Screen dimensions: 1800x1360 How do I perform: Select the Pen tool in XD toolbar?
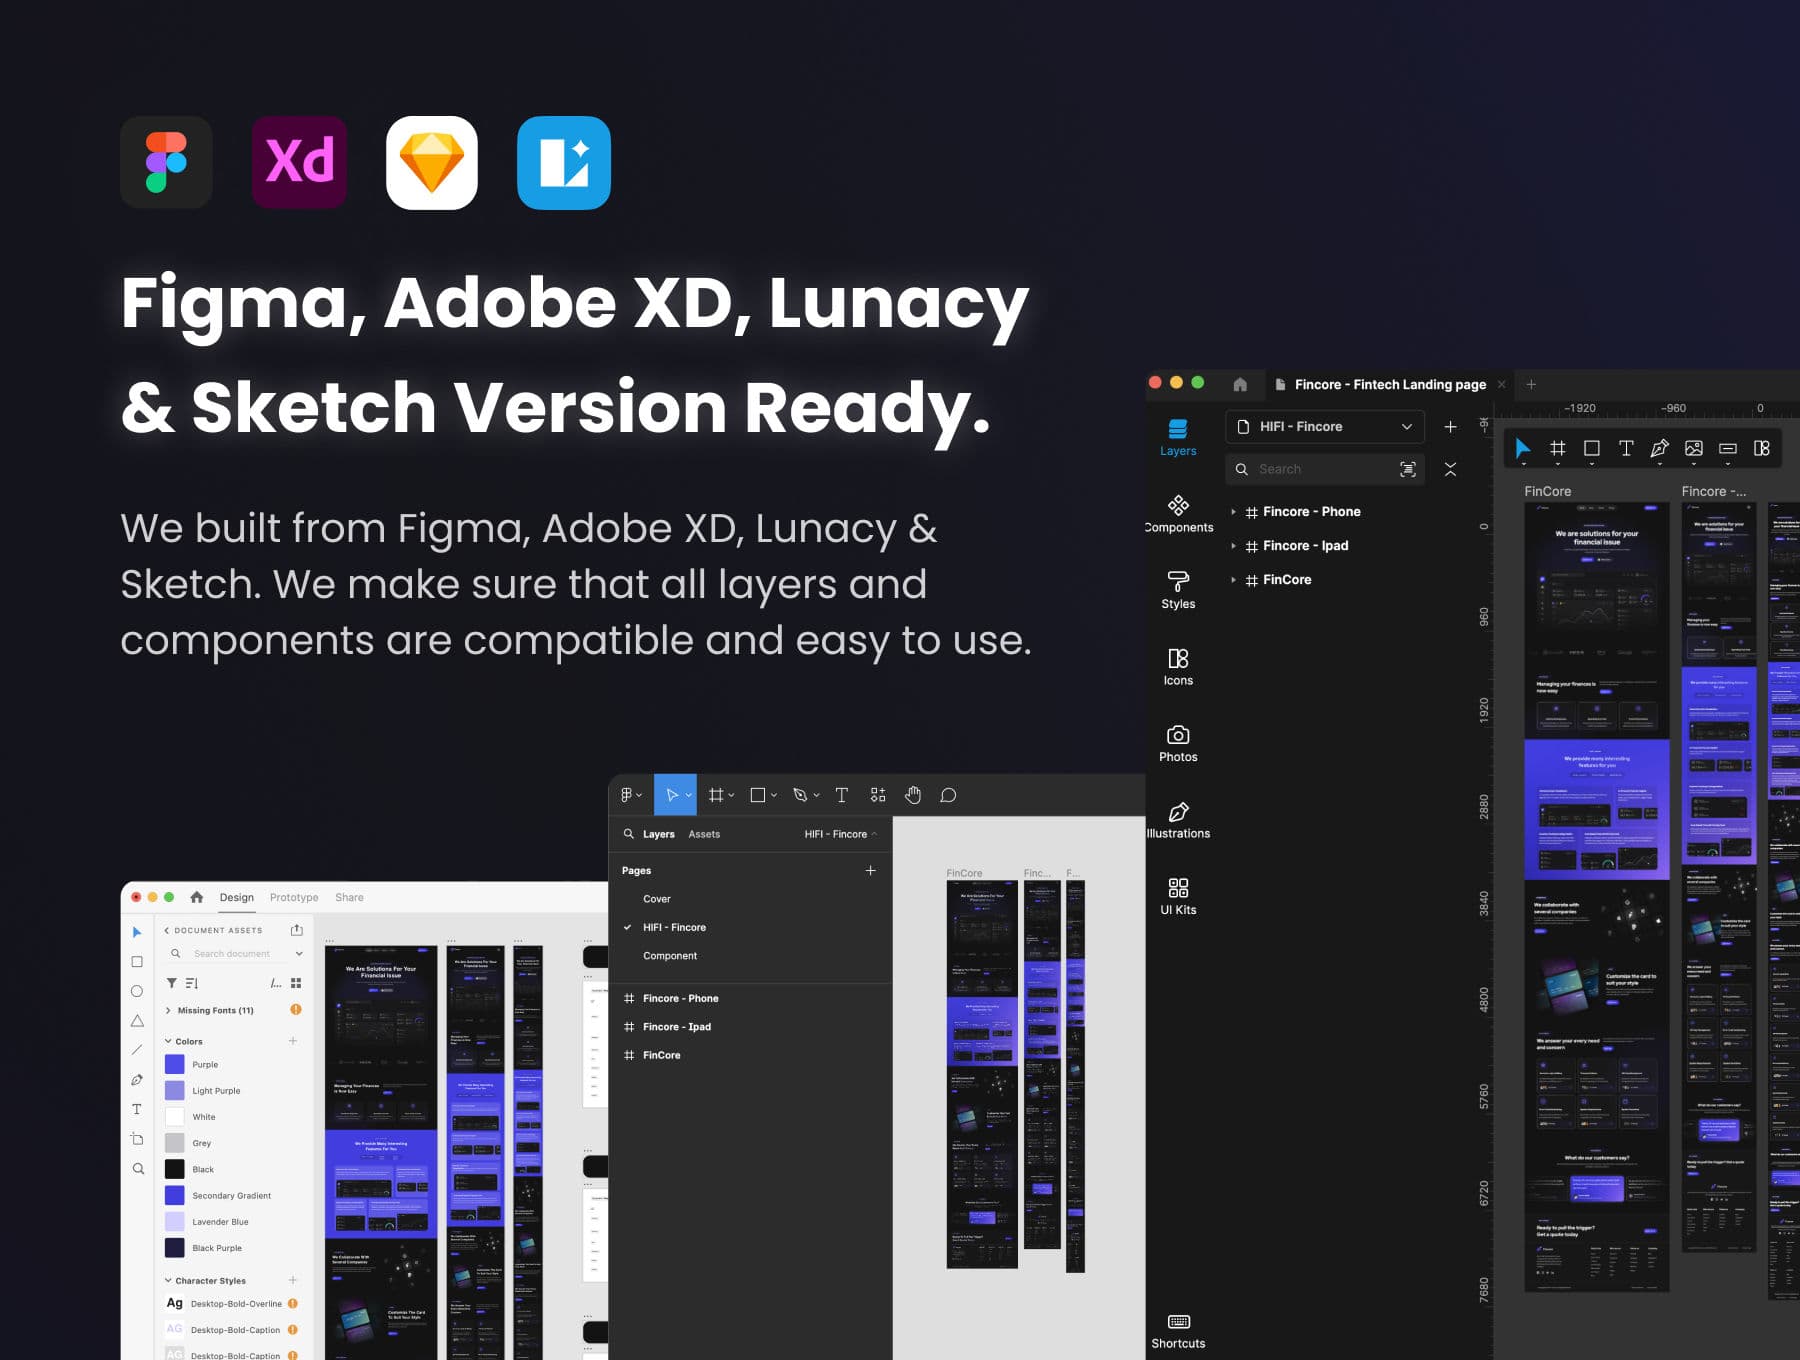[137, 1080]
